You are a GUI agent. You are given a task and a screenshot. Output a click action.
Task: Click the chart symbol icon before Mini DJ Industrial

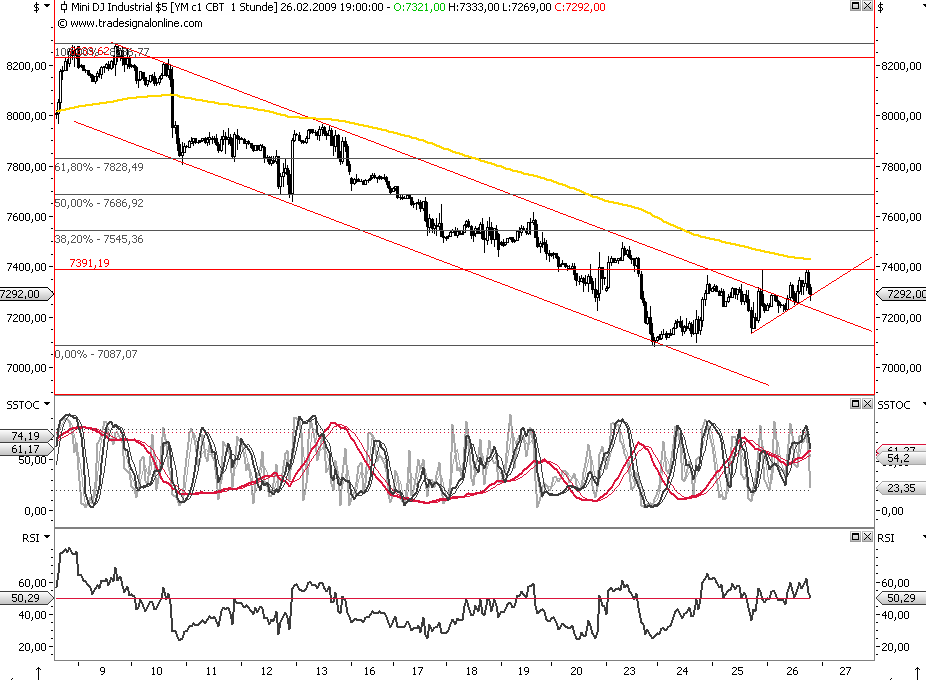[64, 7]
